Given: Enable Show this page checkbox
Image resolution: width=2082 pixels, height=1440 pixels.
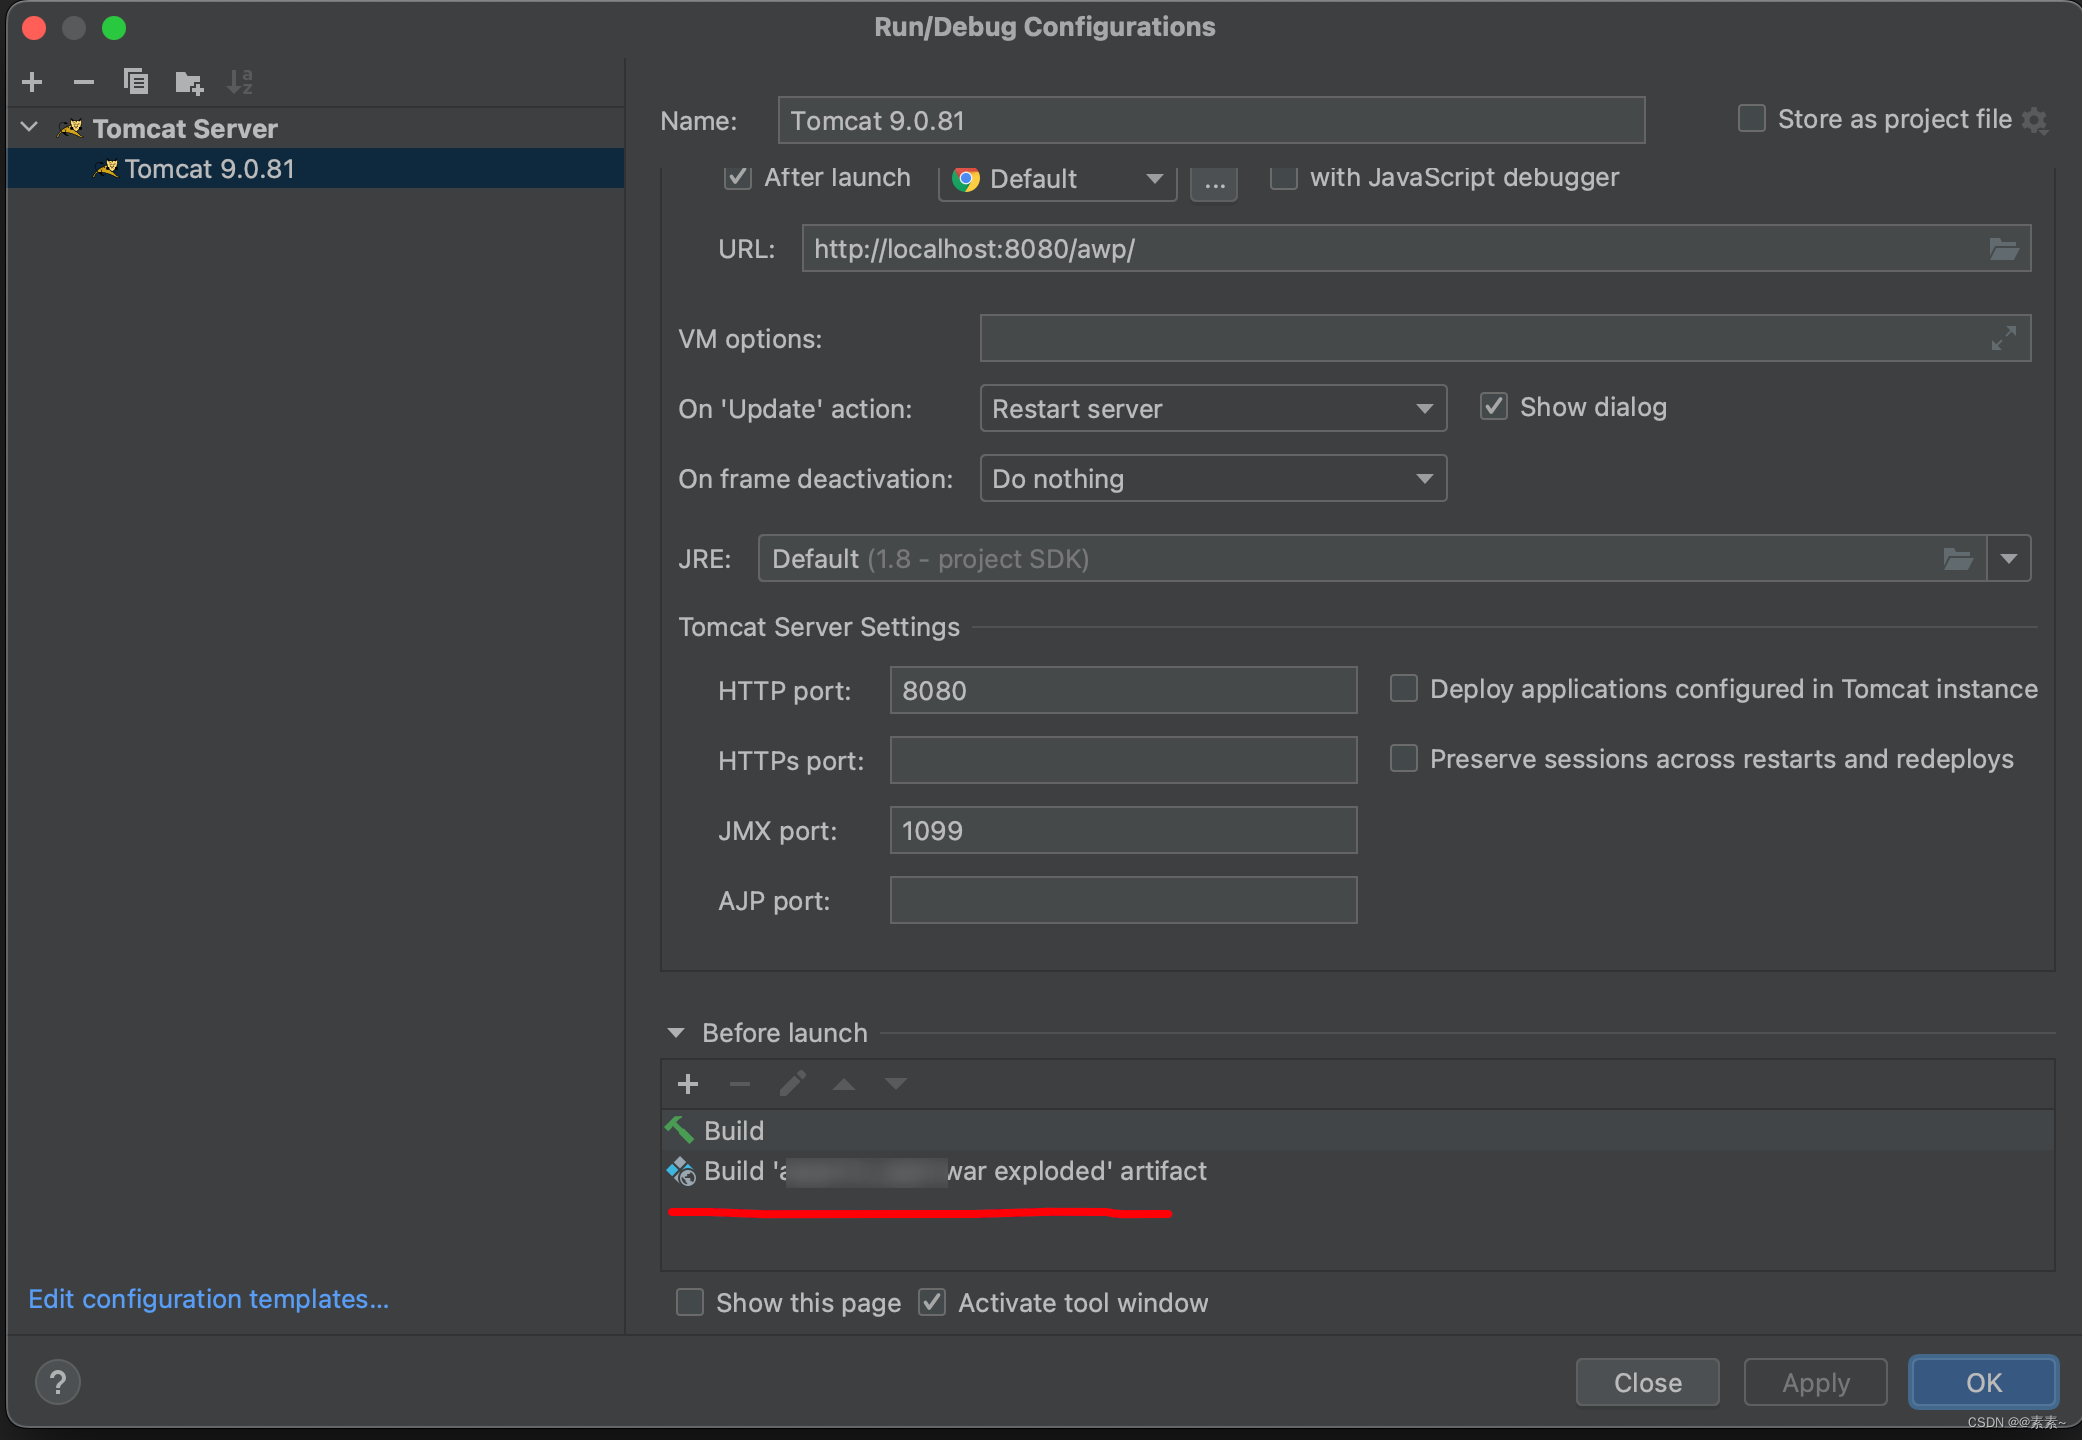Looking at the screenshot, I should (x=690, y=1303).
